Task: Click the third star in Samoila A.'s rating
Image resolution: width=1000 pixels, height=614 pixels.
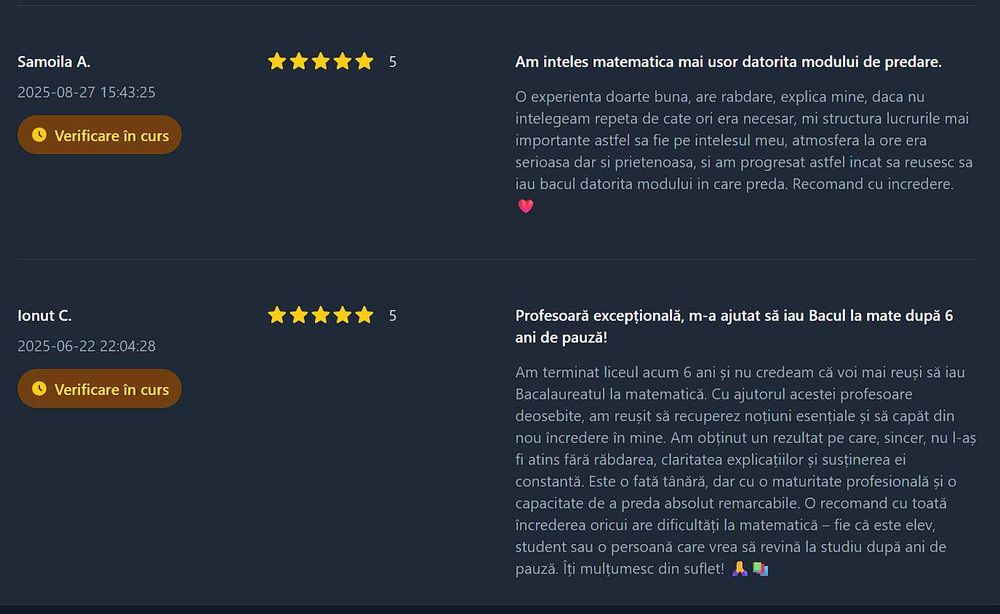Action: pos(320,62)
